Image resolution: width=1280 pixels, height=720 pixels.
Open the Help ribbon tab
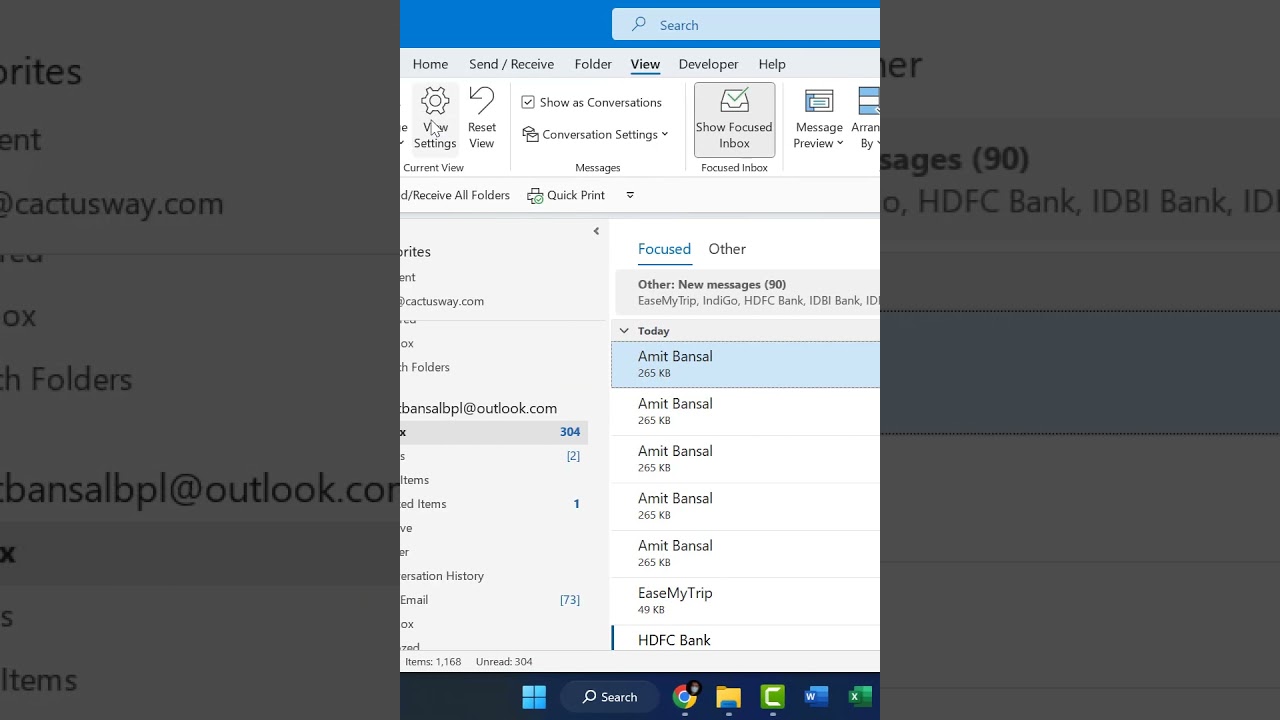point(772,64)
